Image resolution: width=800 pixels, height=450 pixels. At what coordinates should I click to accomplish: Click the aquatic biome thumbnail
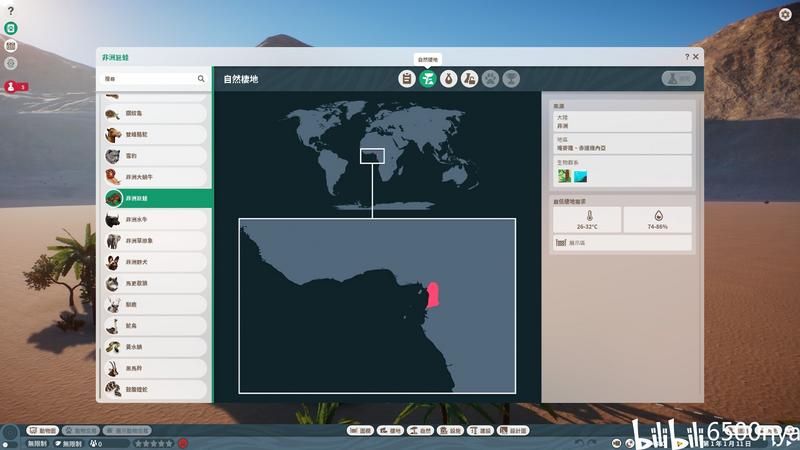pos(581,176)
